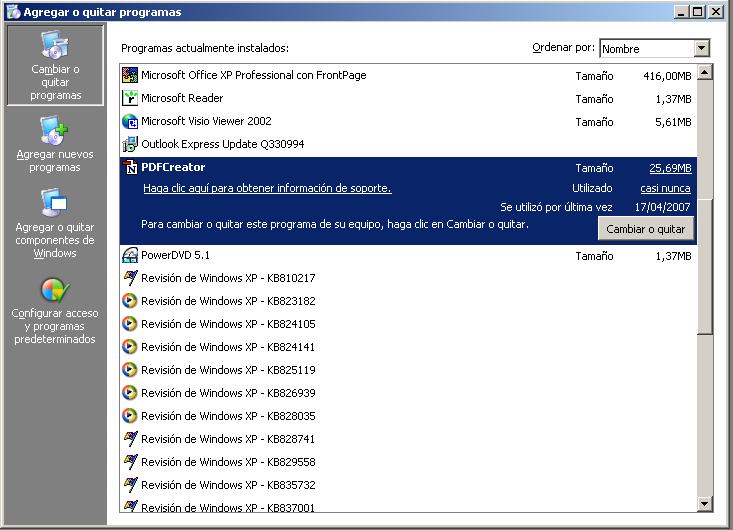Select the PowerDVD 5.1 entry

[x=408, y=255]
